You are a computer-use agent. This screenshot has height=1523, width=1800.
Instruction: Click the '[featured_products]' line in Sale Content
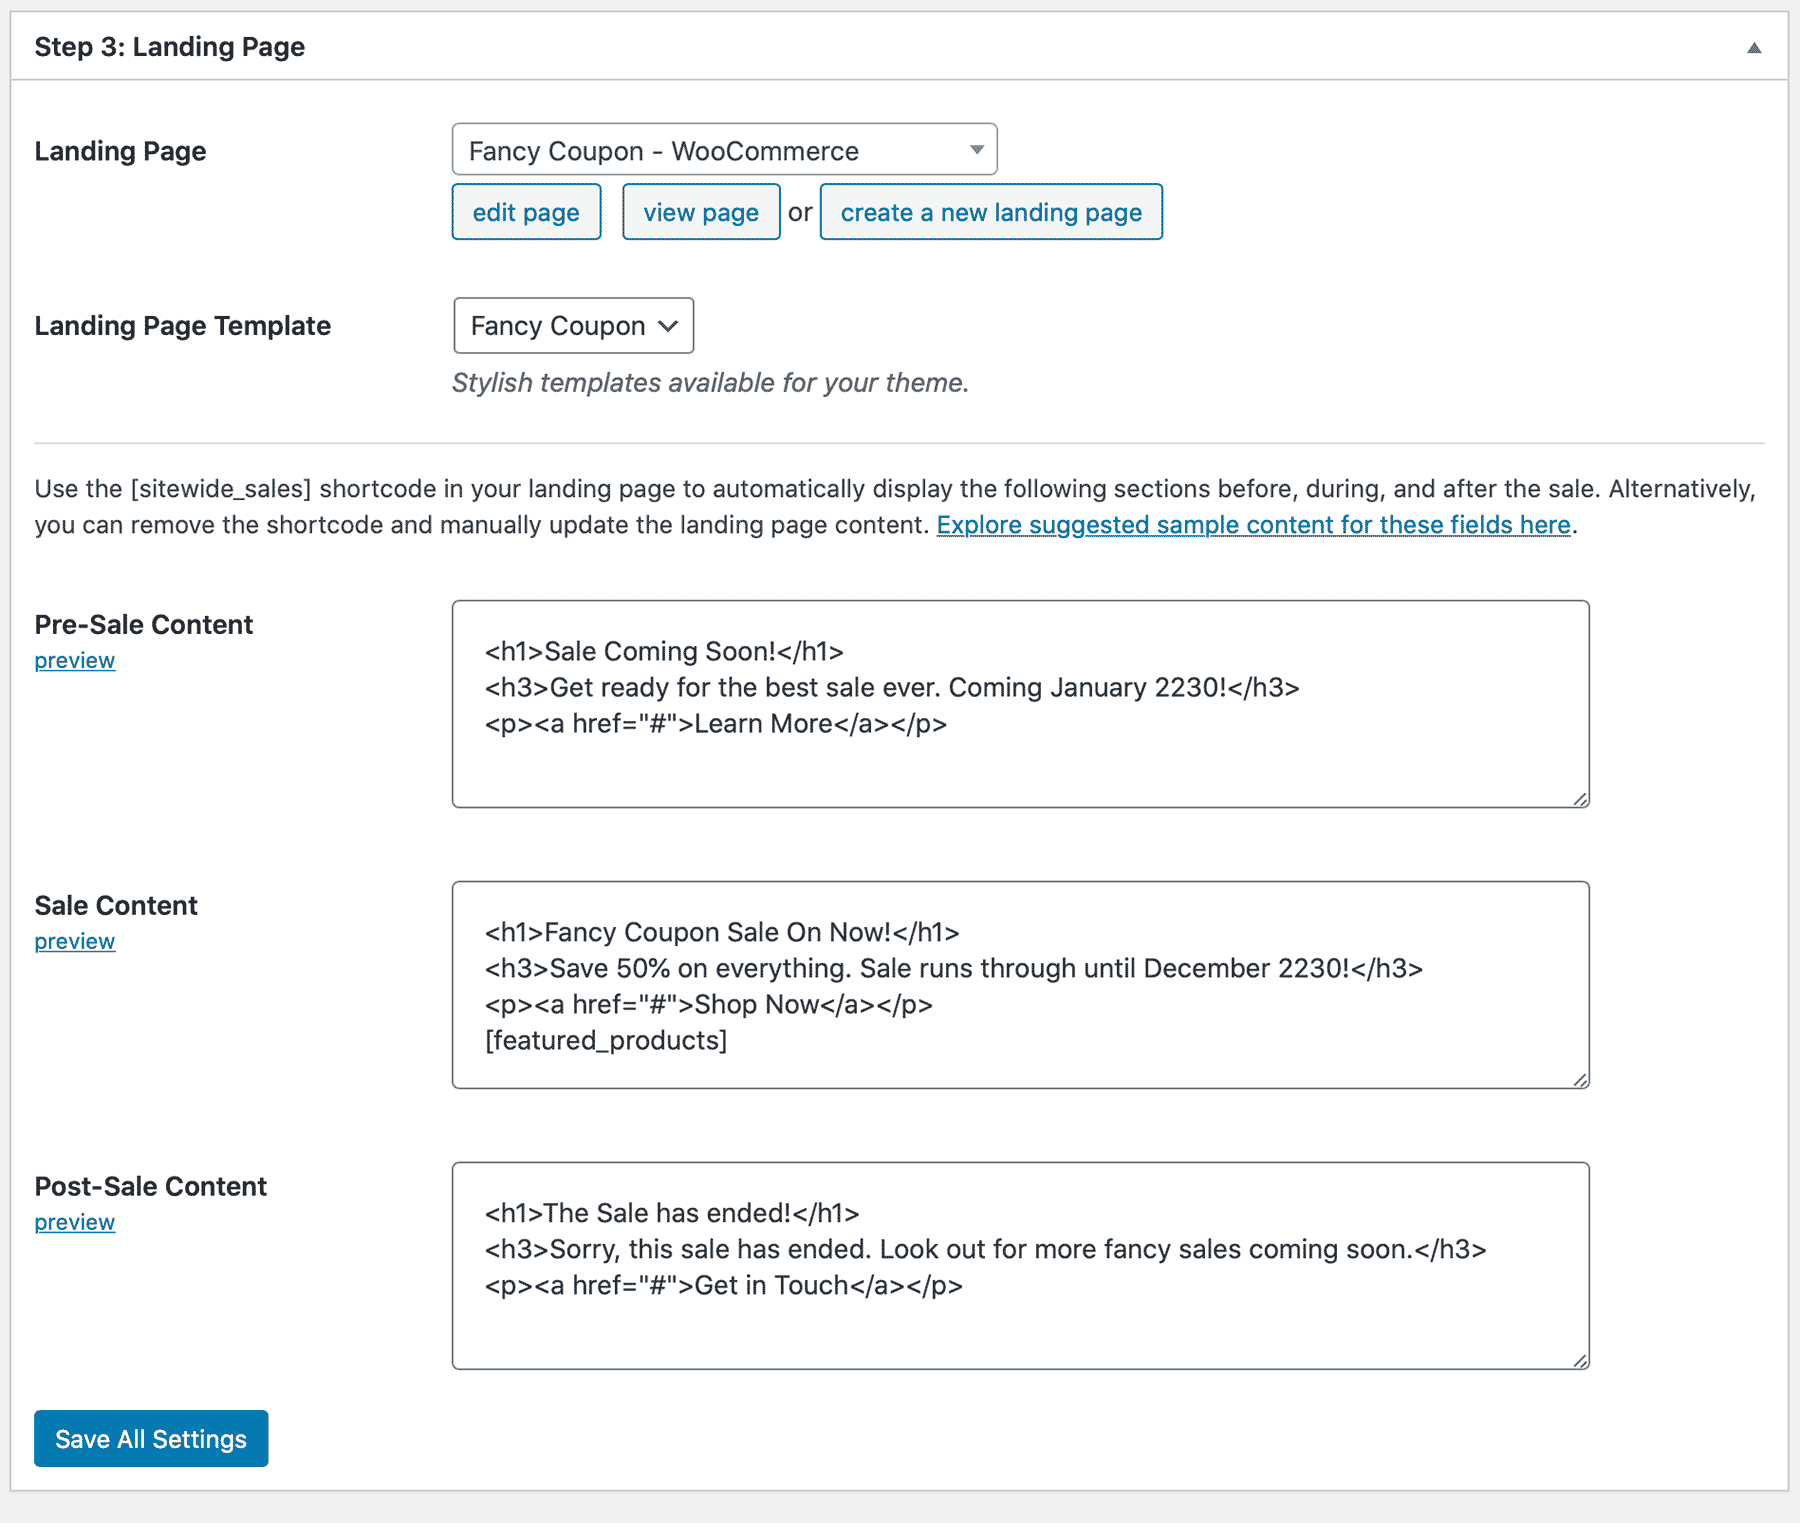pos(606,1040)
